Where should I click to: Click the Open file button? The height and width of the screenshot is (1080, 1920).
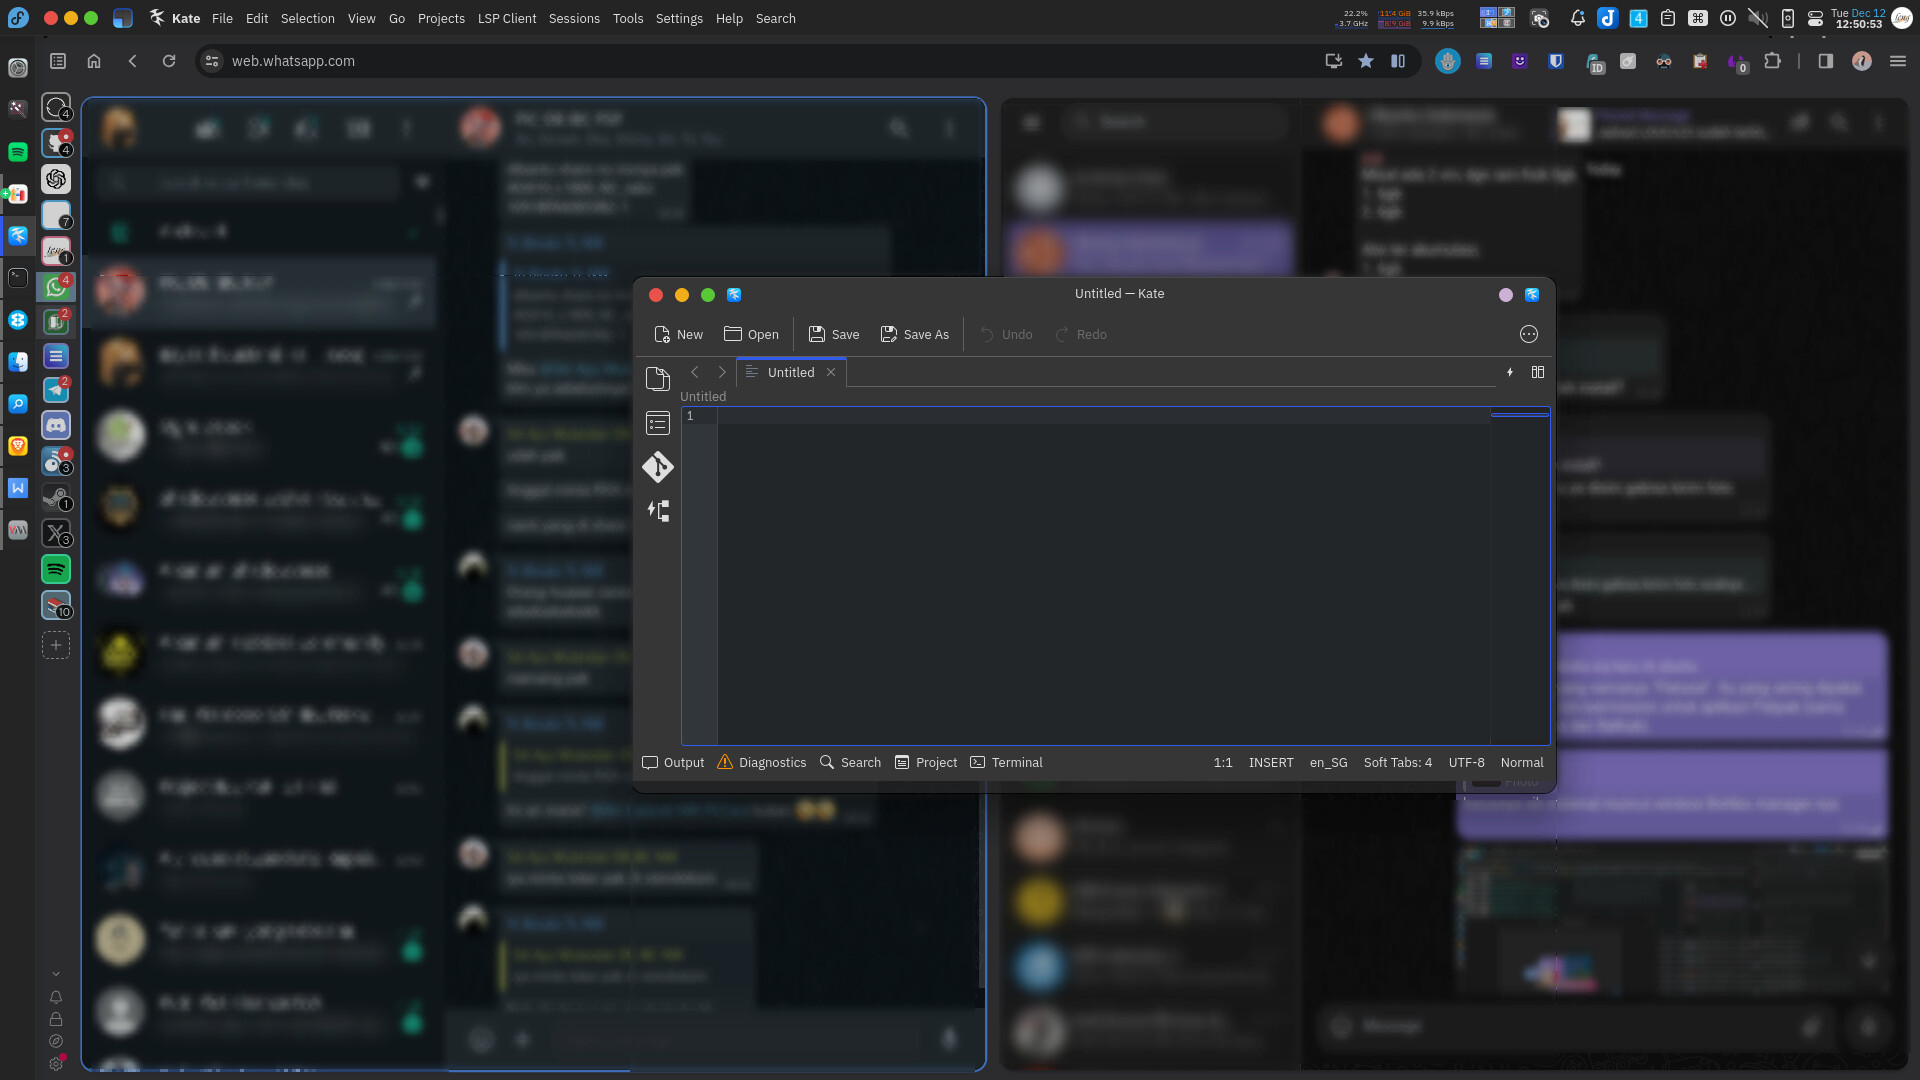751,334
